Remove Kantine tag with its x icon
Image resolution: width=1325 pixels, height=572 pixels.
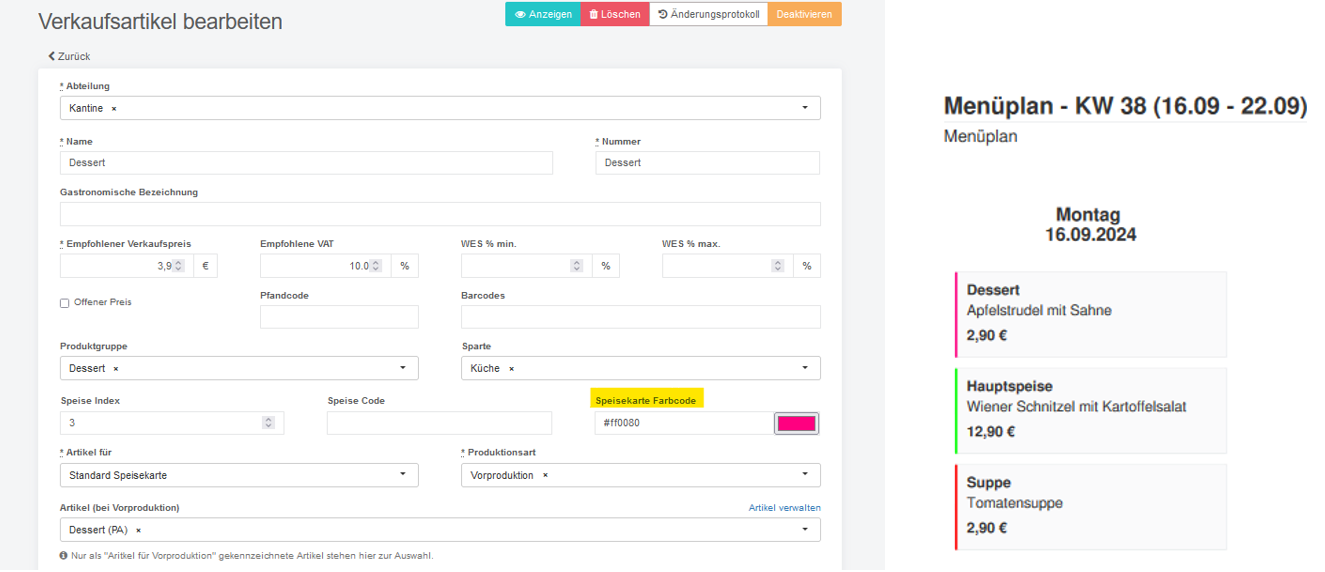tap(114, 108)
